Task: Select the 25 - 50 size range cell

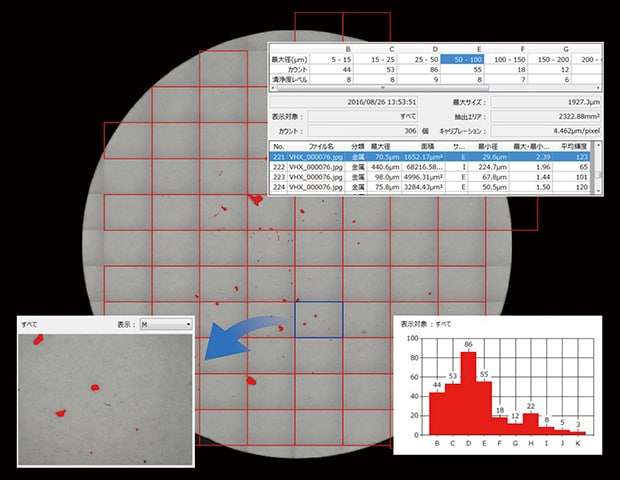Action: coord(418,60)
